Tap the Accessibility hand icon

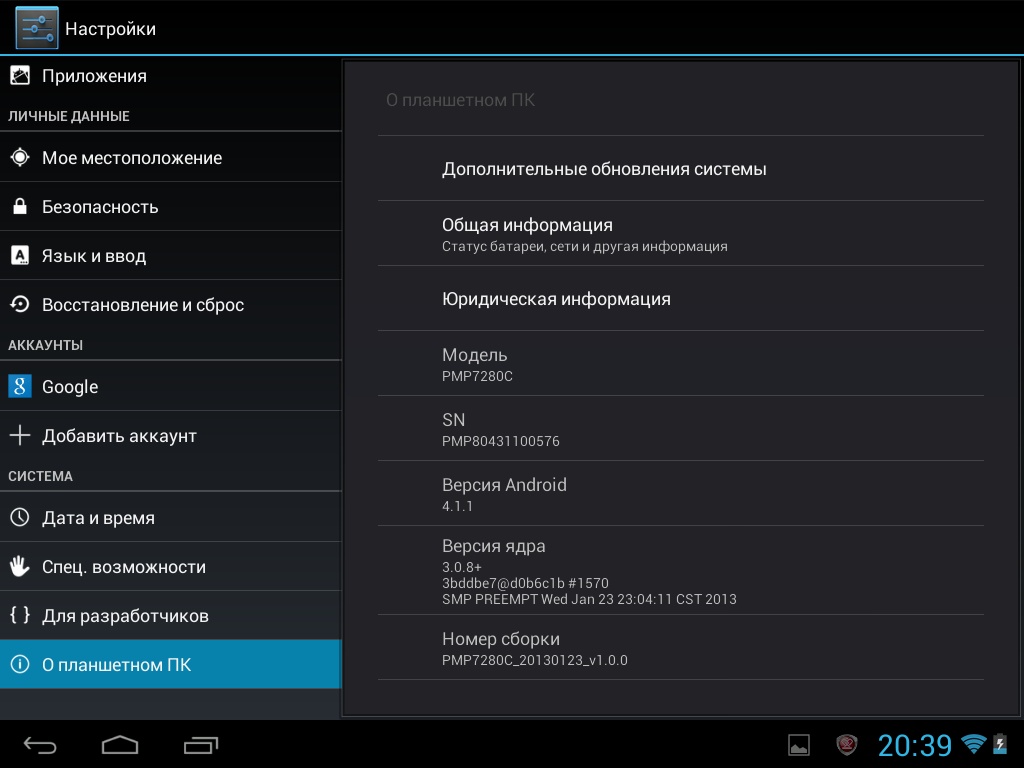pyautogui.click(x=20, y=567)
